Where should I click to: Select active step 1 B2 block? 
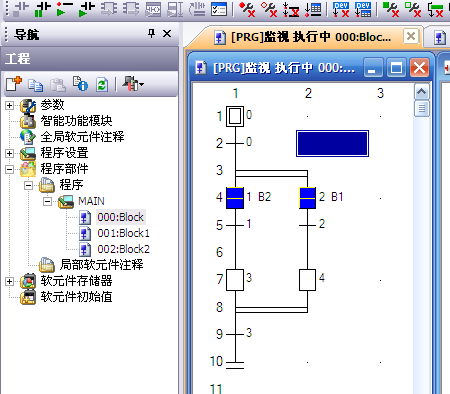[x=235, y=198]
